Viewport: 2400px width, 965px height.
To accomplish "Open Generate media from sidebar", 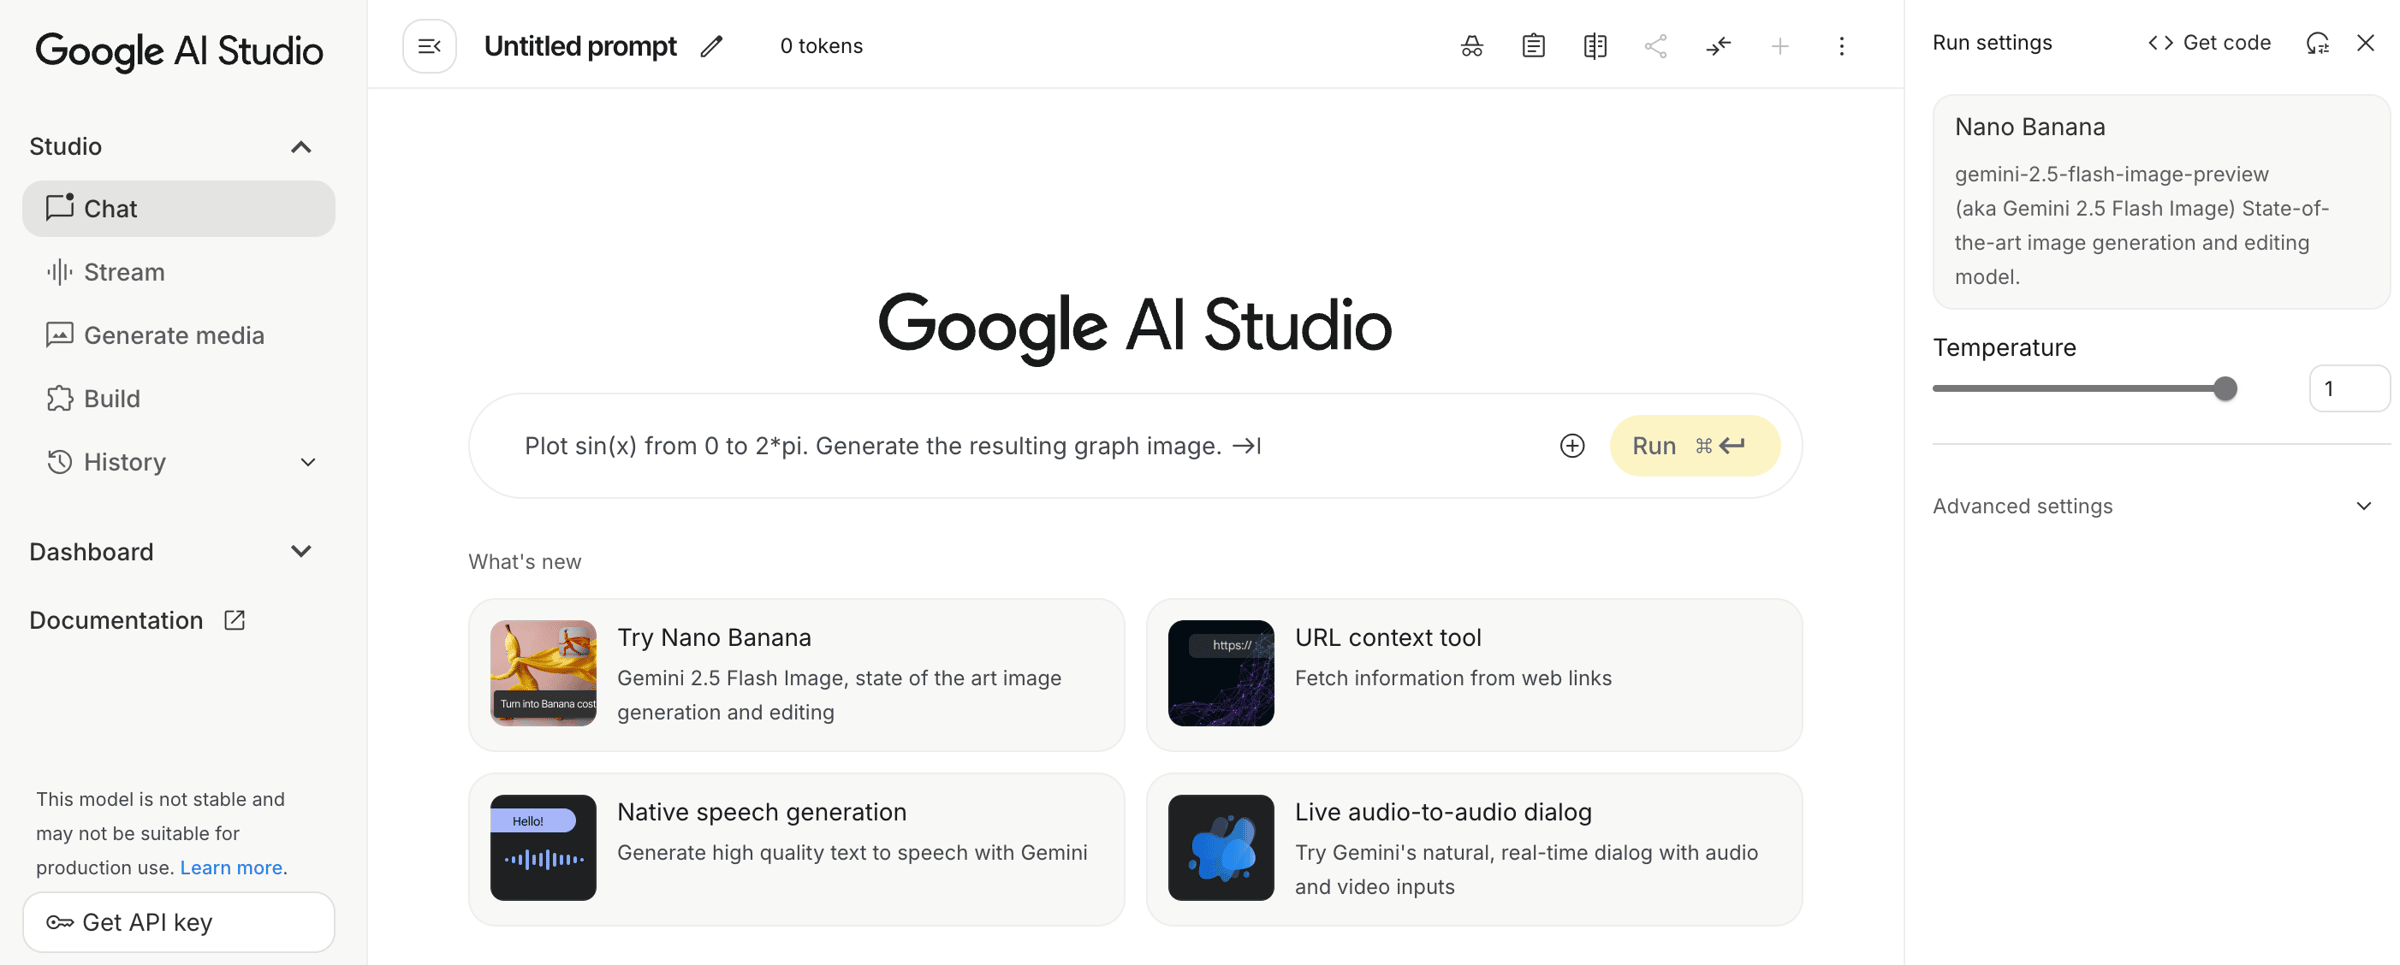I will click(173, 335).
